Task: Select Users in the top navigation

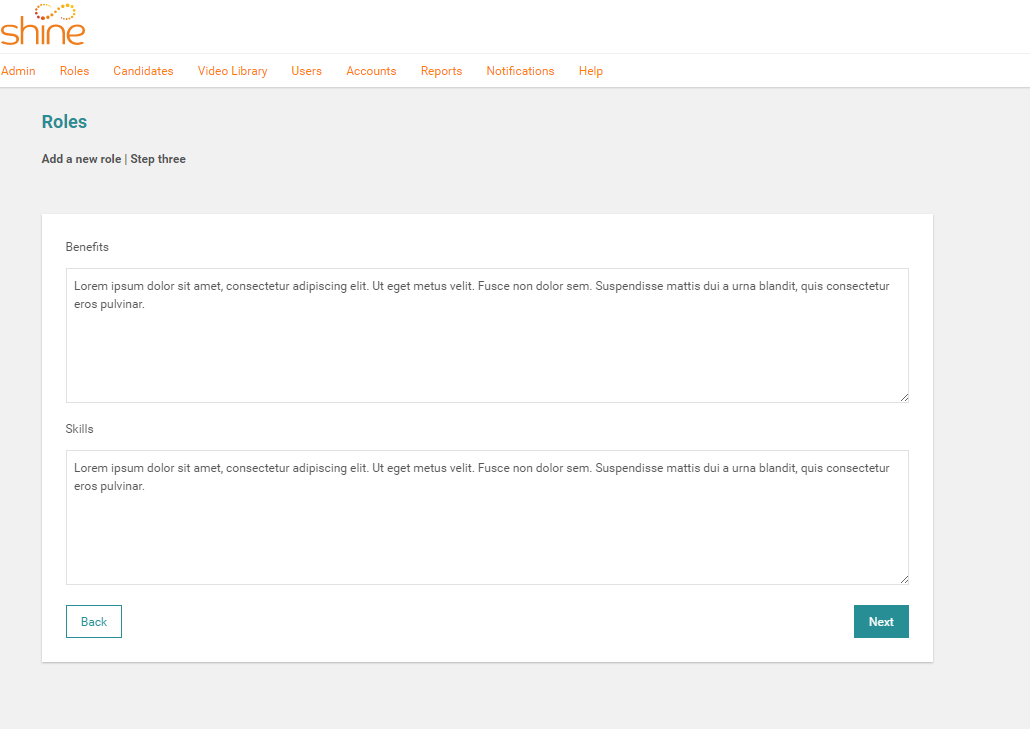Action: click(306, 71)
